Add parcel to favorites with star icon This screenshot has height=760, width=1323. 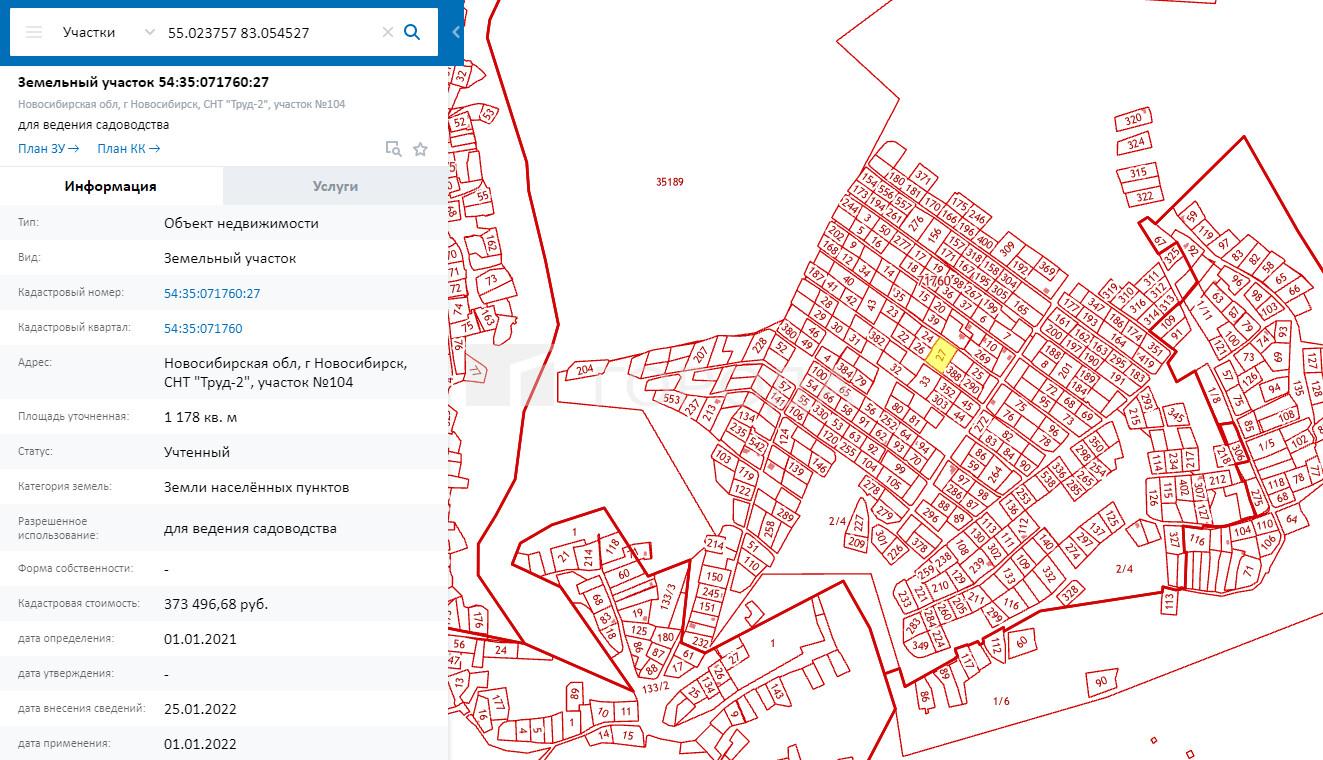pos(420,149)
